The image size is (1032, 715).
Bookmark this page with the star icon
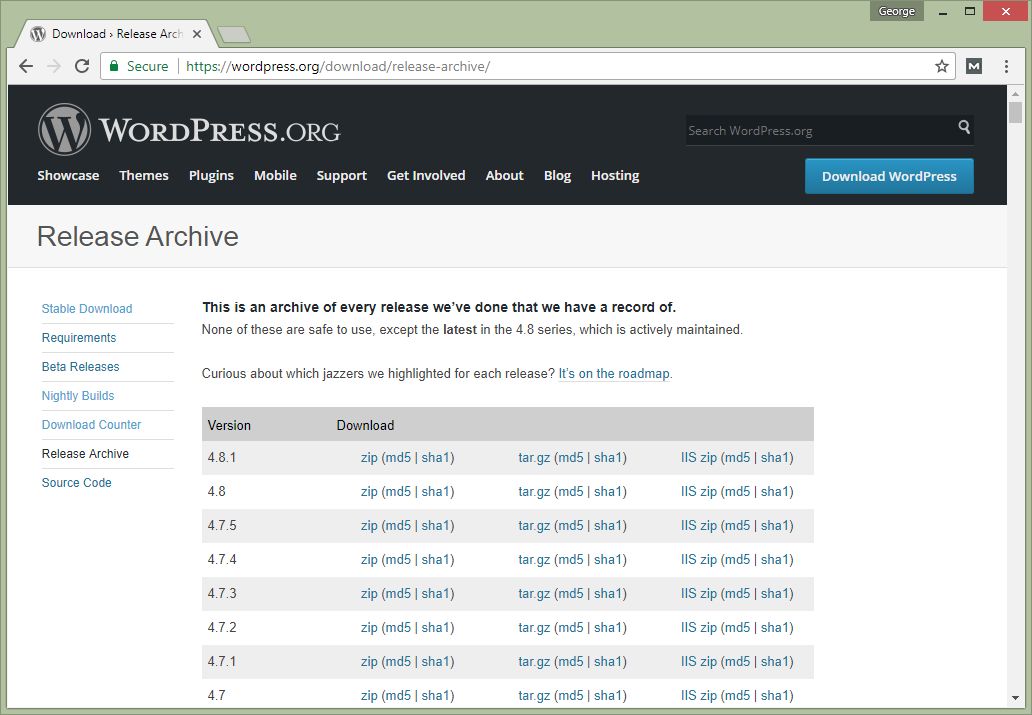pos(942,66)
